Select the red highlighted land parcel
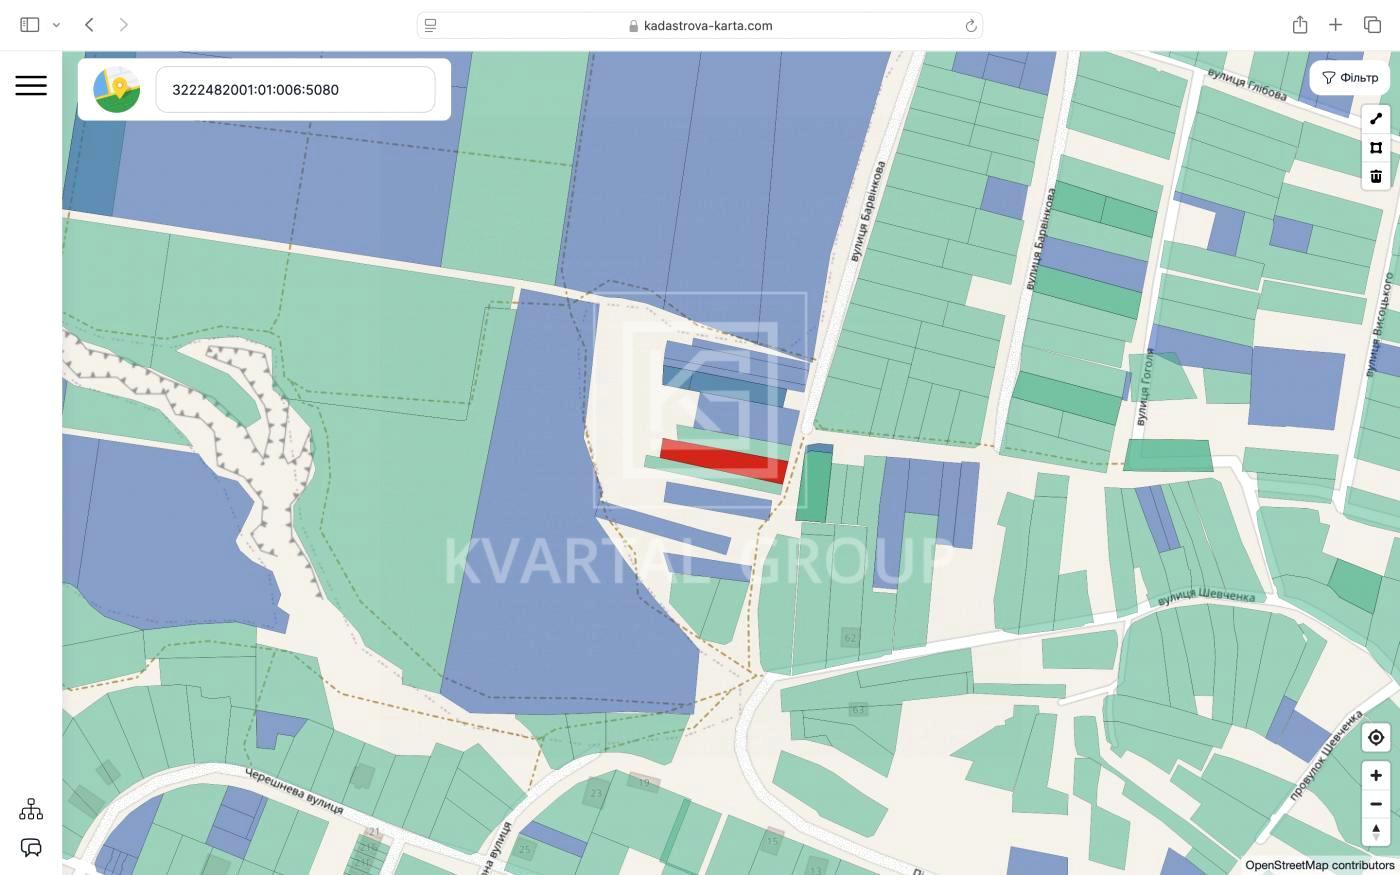Viewport: 1400px width, 875px height. 722,461
